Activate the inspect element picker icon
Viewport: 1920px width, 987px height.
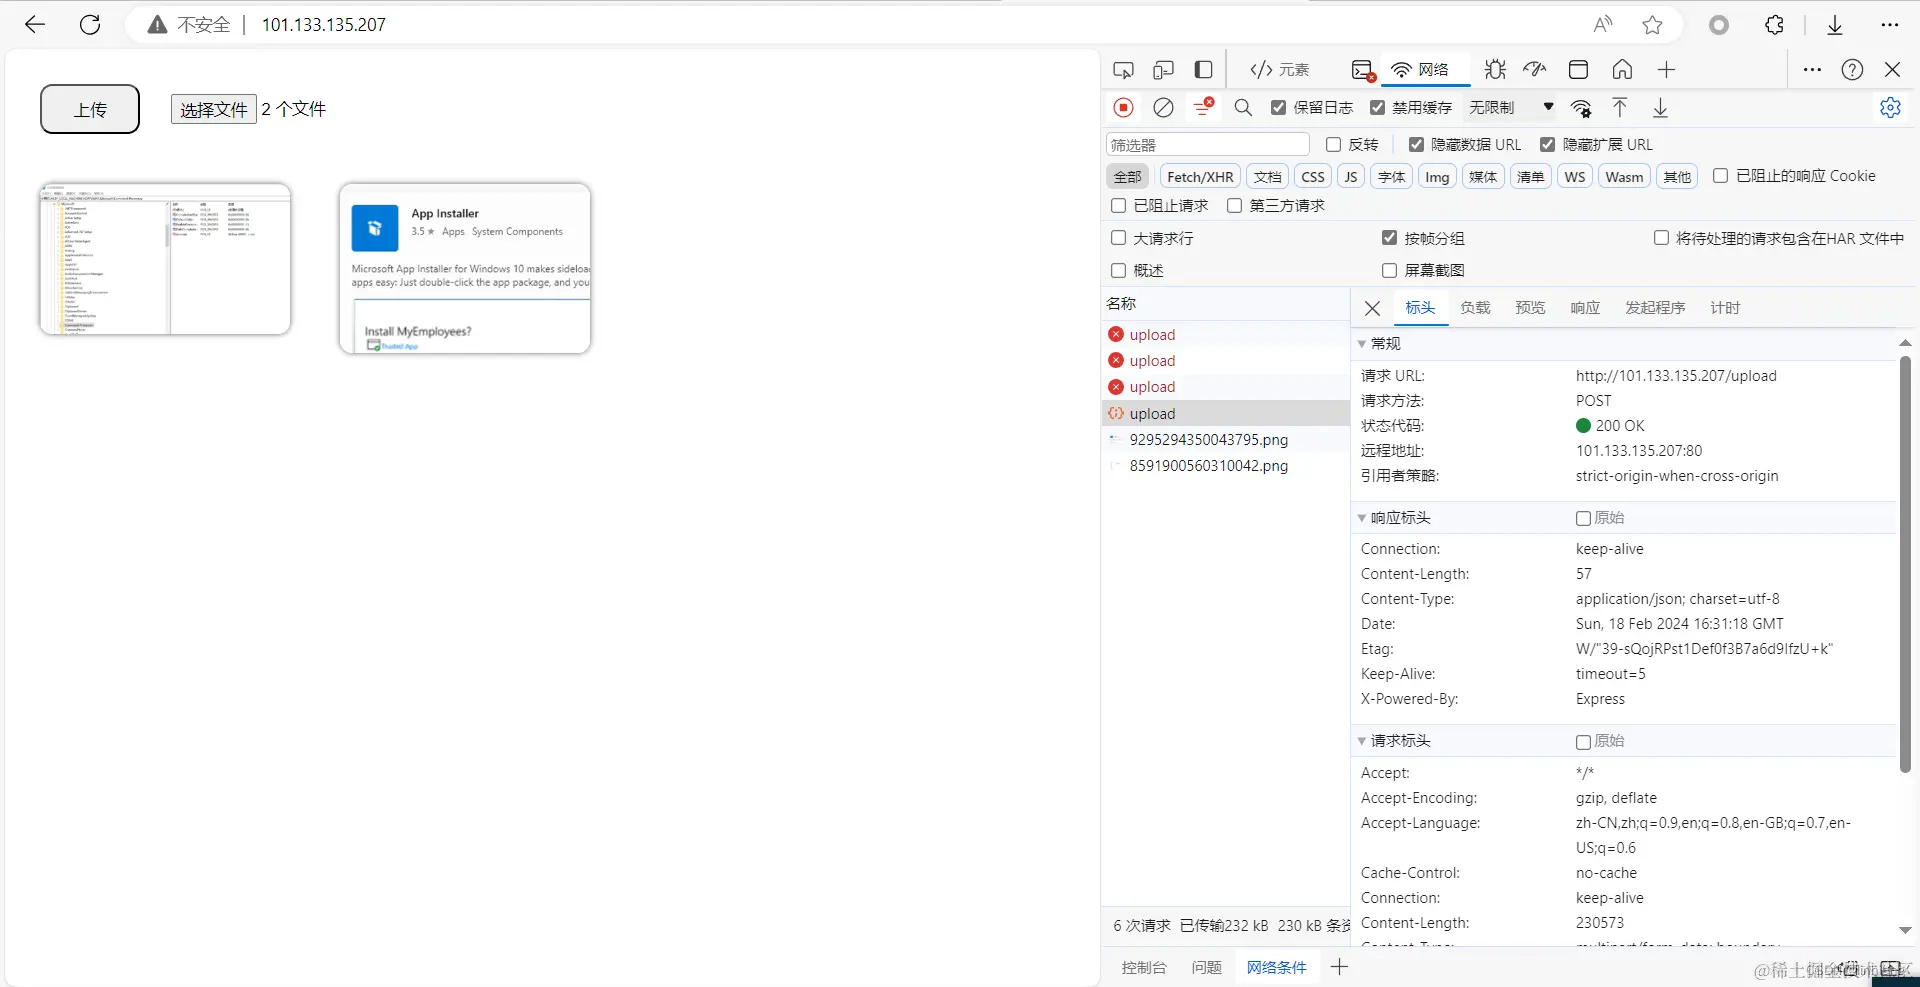tap(1123, 70)
